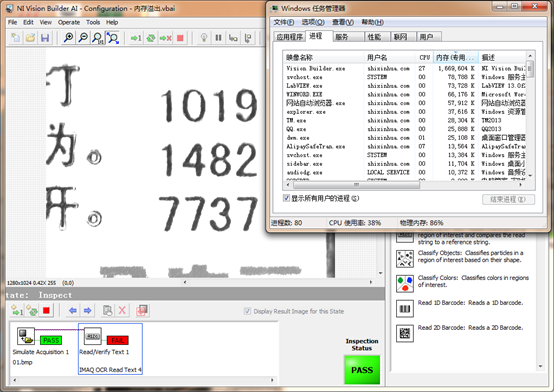554x392 pixels.
Task: Click the 结束进程 button in Task Manager
Action: (508, 199)
